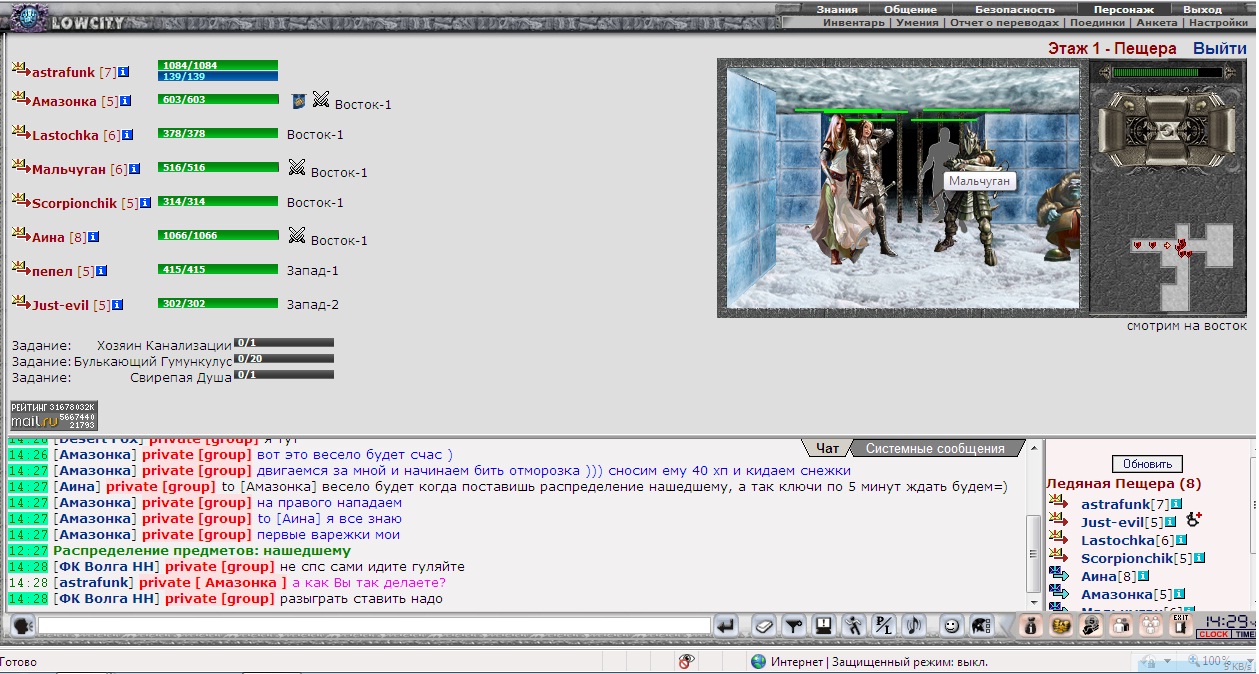
Task: Click the helmet icon next to smiley
Action: (x=982, y=626)
